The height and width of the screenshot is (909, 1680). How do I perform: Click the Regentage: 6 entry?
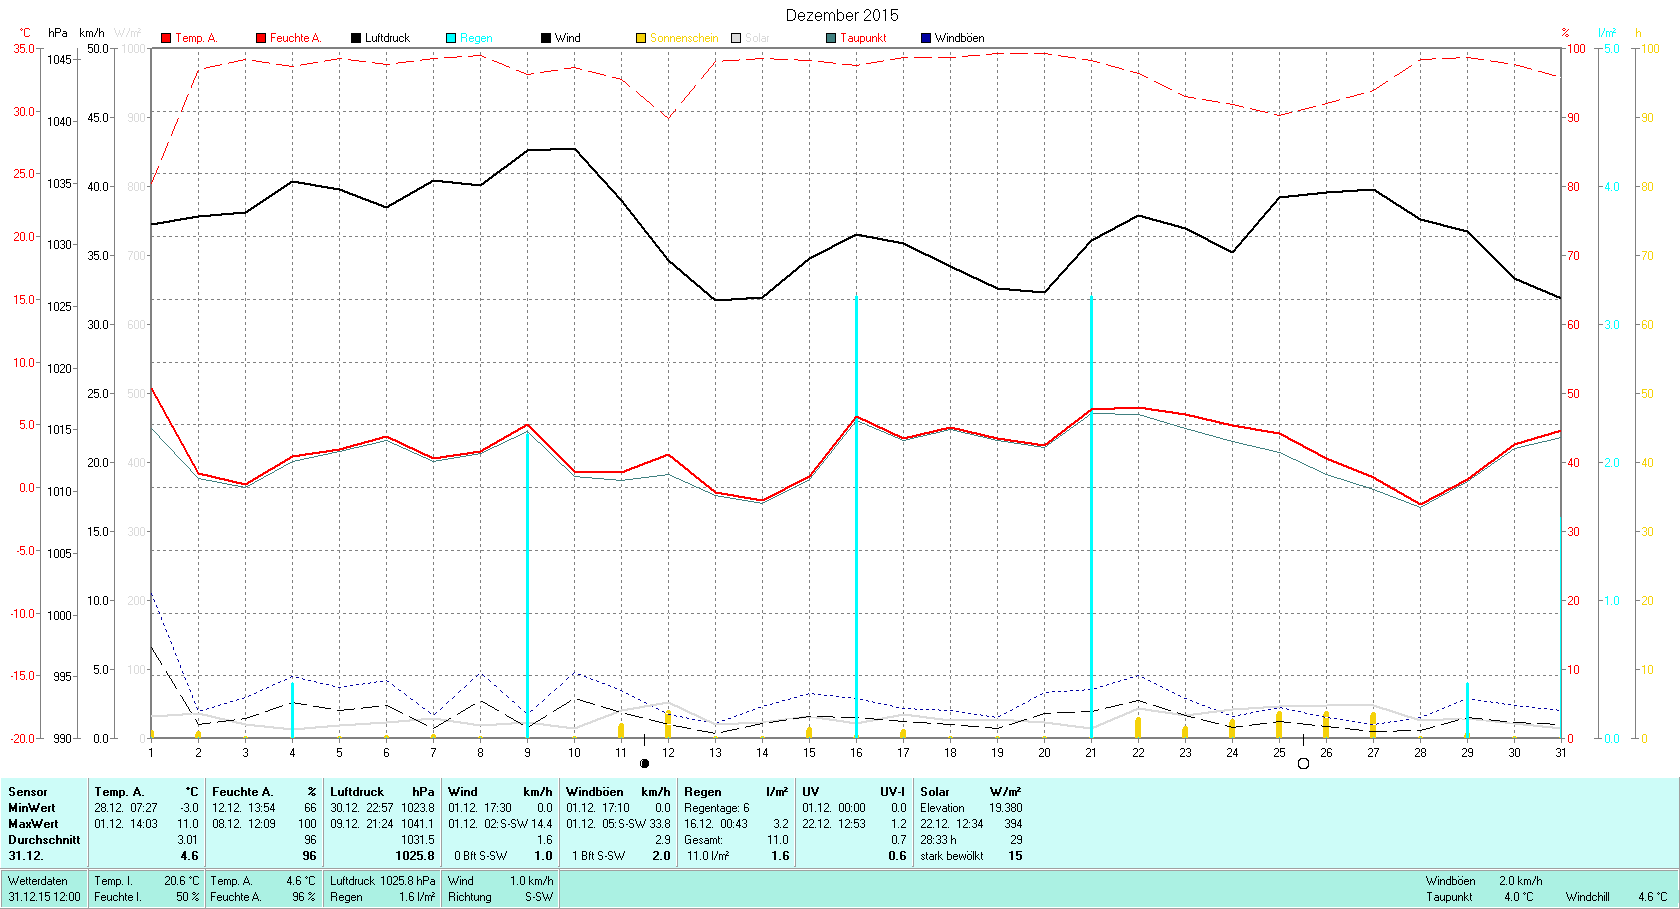pyautogui.click(x=717, y=808)
